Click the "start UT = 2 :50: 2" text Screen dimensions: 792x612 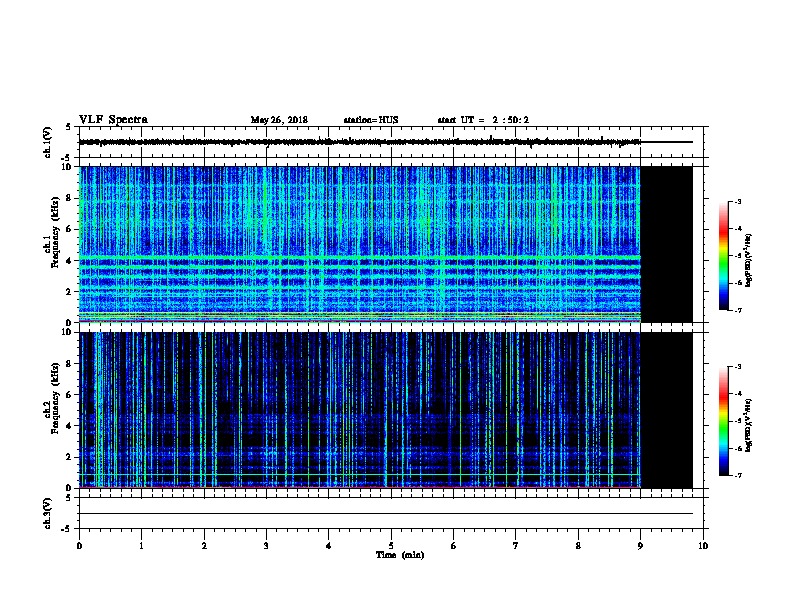pos(483,120)
